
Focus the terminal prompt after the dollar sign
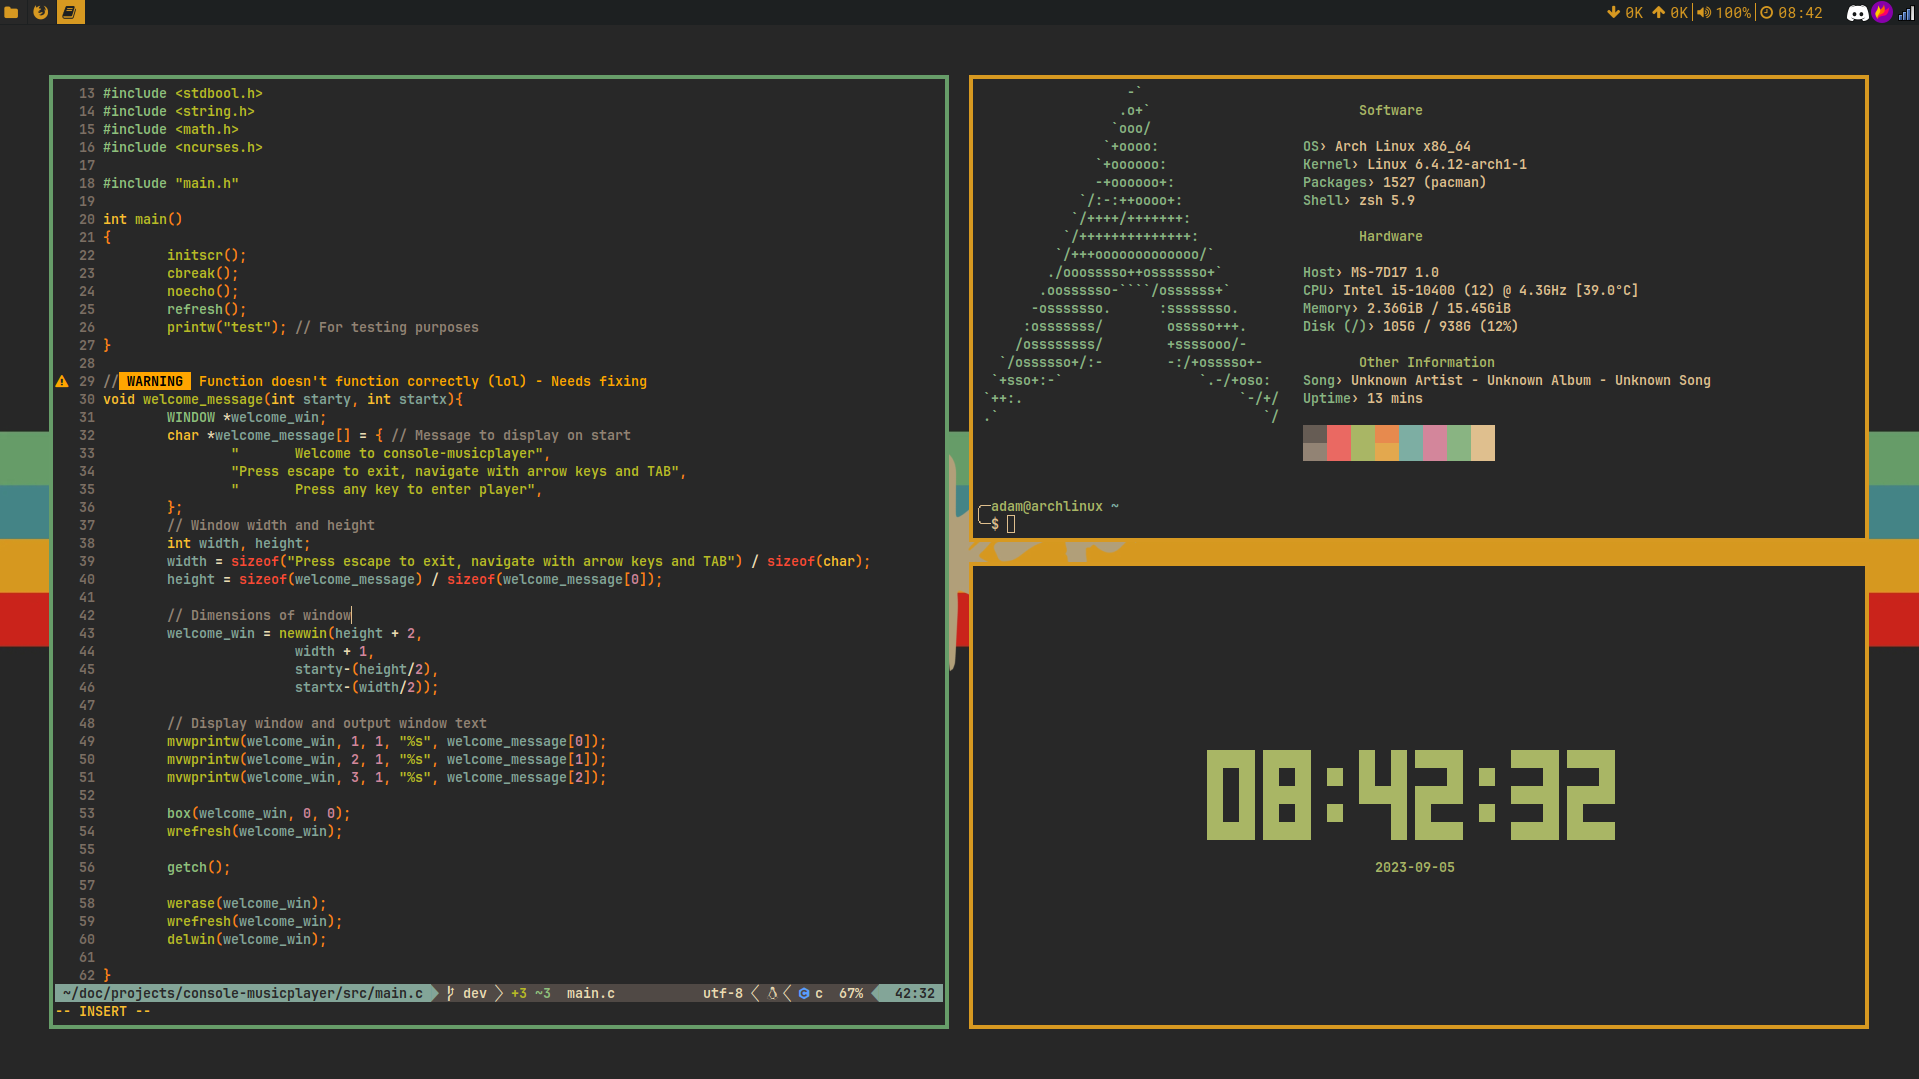(1011, 524)
